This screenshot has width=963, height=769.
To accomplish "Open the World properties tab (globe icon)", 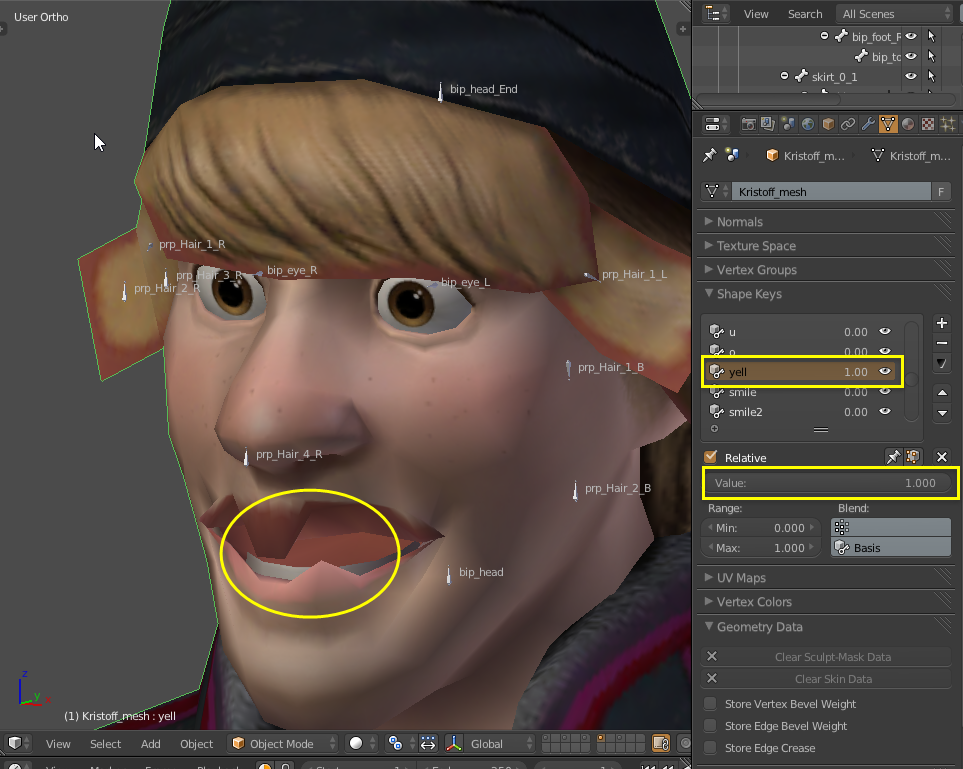I will [x=808, y=124].
